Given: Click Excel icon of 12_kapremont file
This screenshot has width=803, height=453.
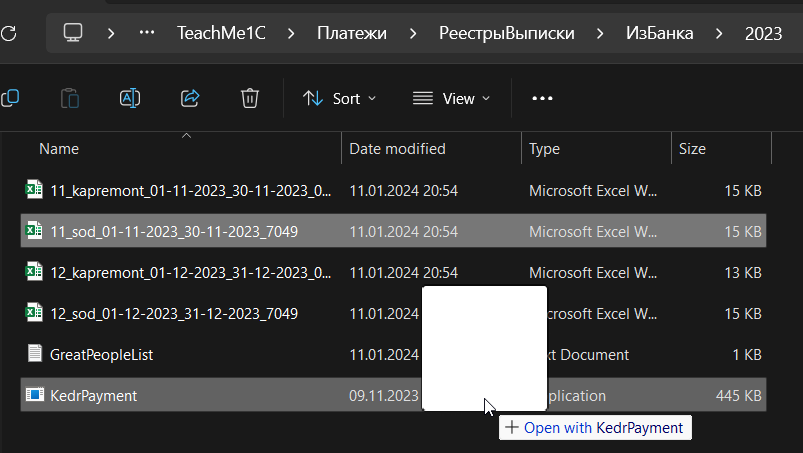Looking at the screenshot, I should [34, 271].
